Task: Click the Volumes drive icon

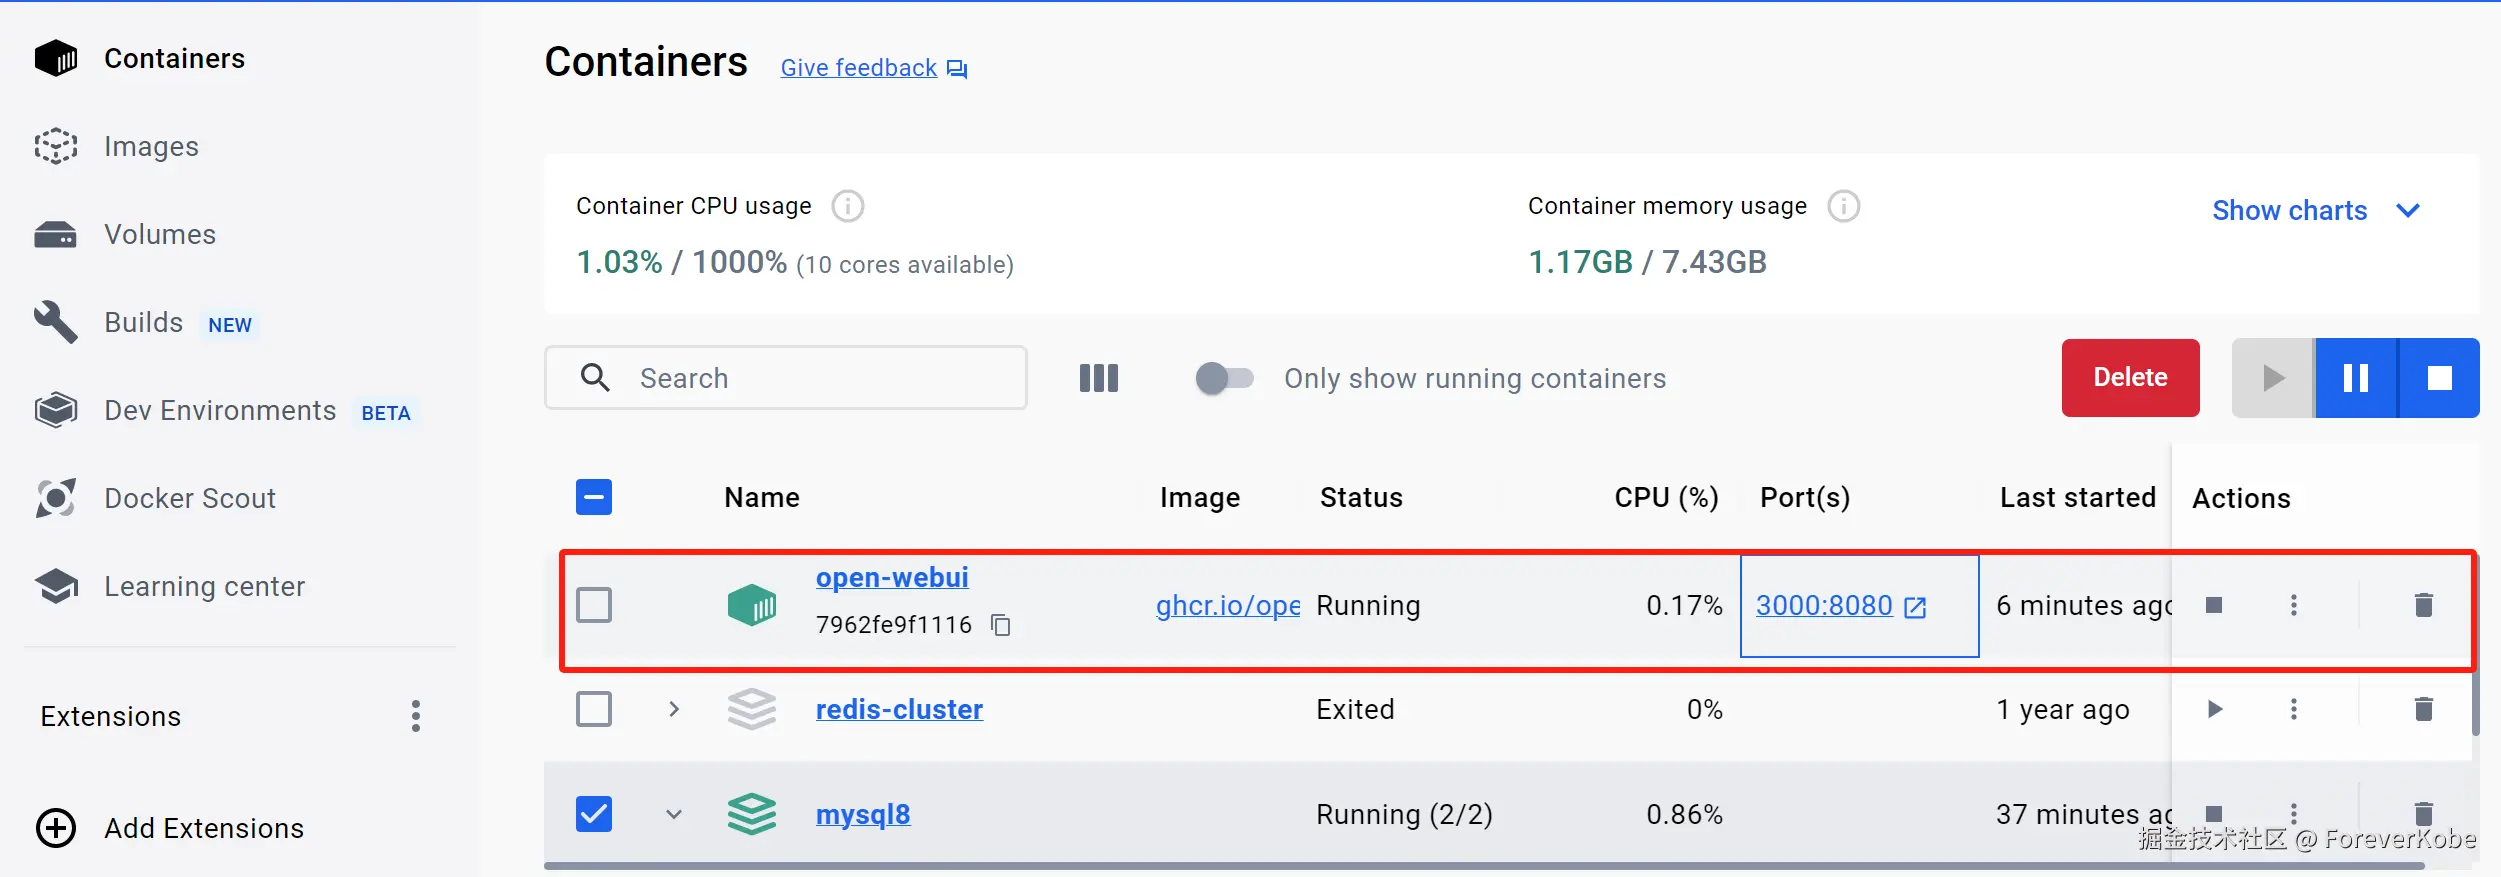Action: [56, 235]
